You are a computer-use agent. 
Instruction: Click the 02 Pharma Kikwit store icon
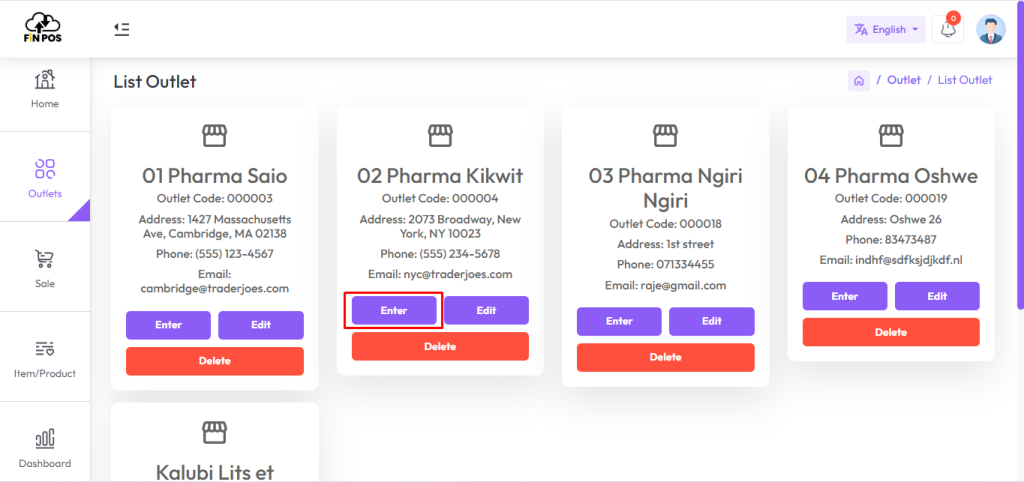(440, 135)
